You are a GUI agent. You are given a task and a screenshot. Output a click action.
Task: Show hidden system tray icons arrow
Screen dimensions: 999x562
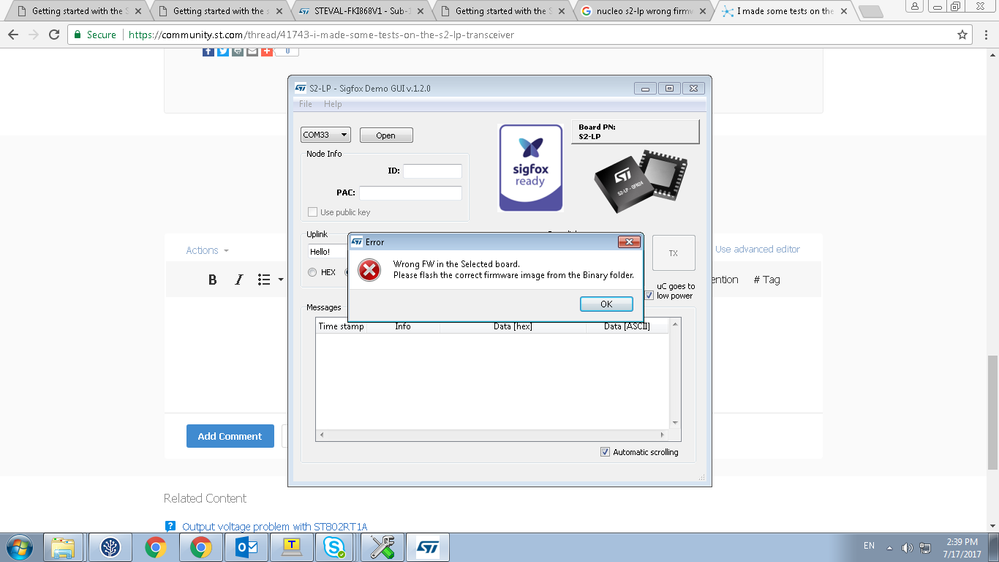pos(889,547)
